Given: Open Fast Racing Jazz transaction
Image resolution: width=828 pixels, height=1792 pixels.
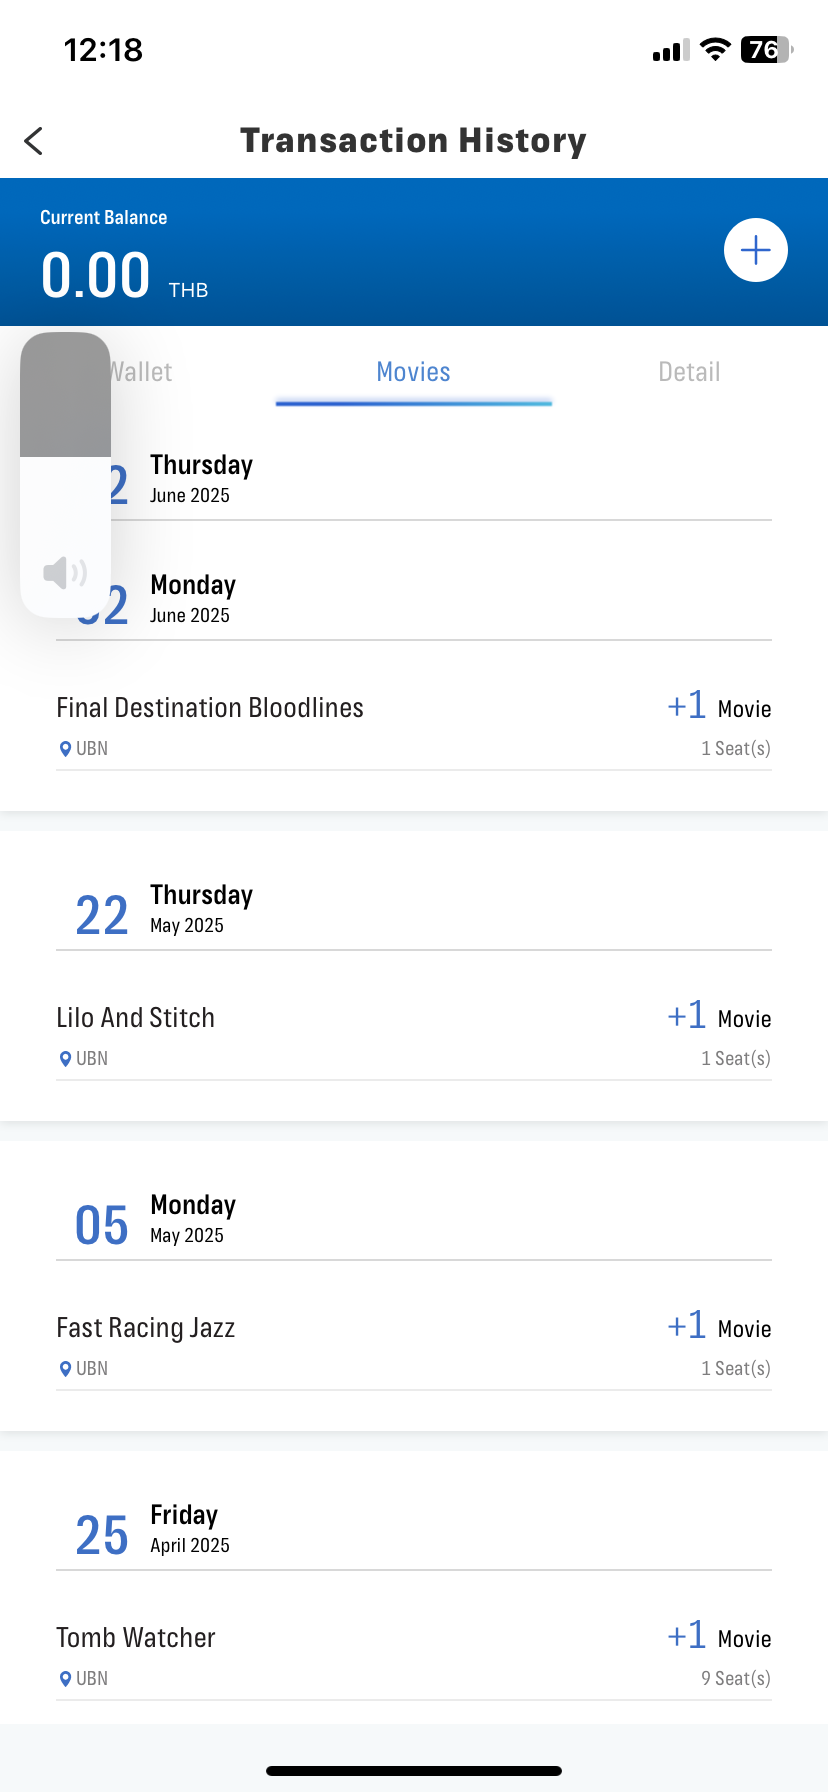Looking at the screenshot, I should click(414, 1346).
